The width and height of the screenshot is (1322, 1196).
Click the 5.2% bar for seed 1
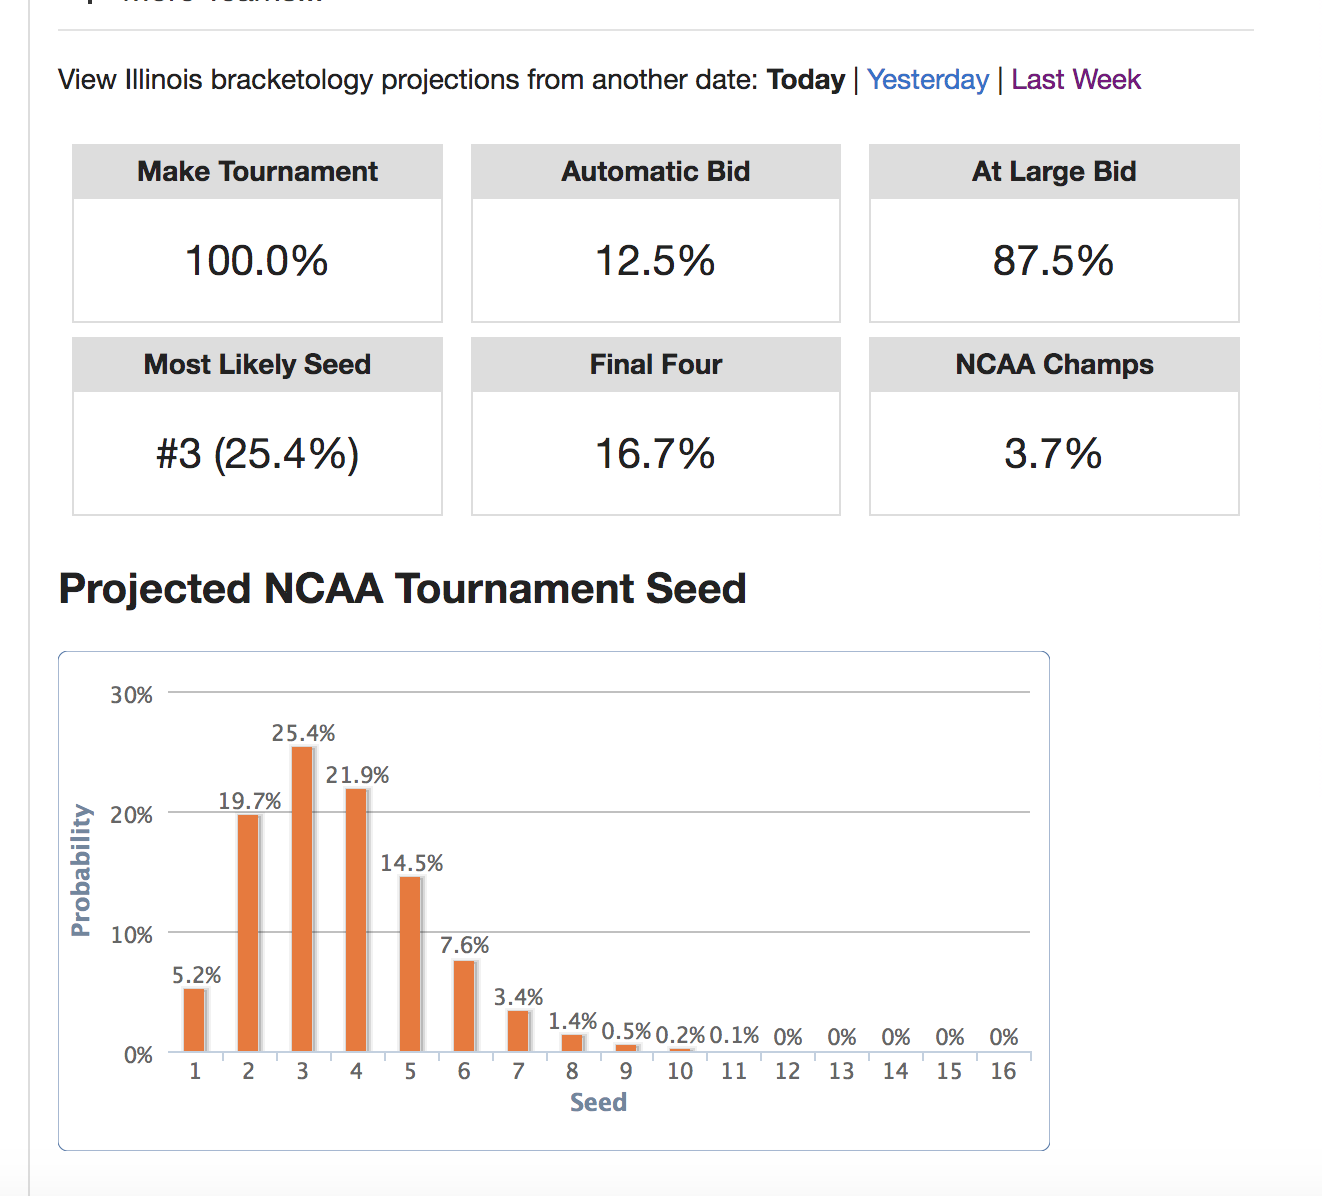click(194, 1019)
